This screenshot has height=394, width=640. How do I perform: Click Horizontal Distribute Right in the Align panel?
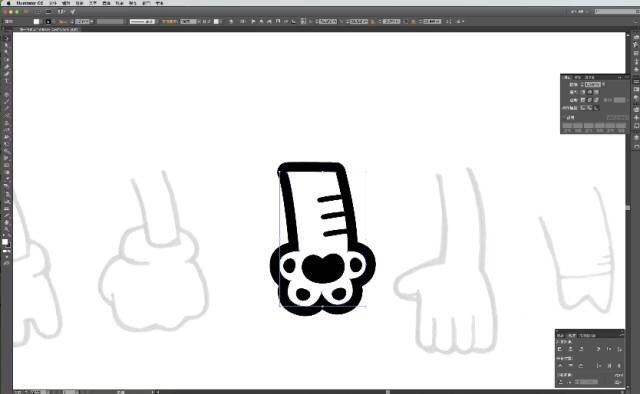(619, 365)
